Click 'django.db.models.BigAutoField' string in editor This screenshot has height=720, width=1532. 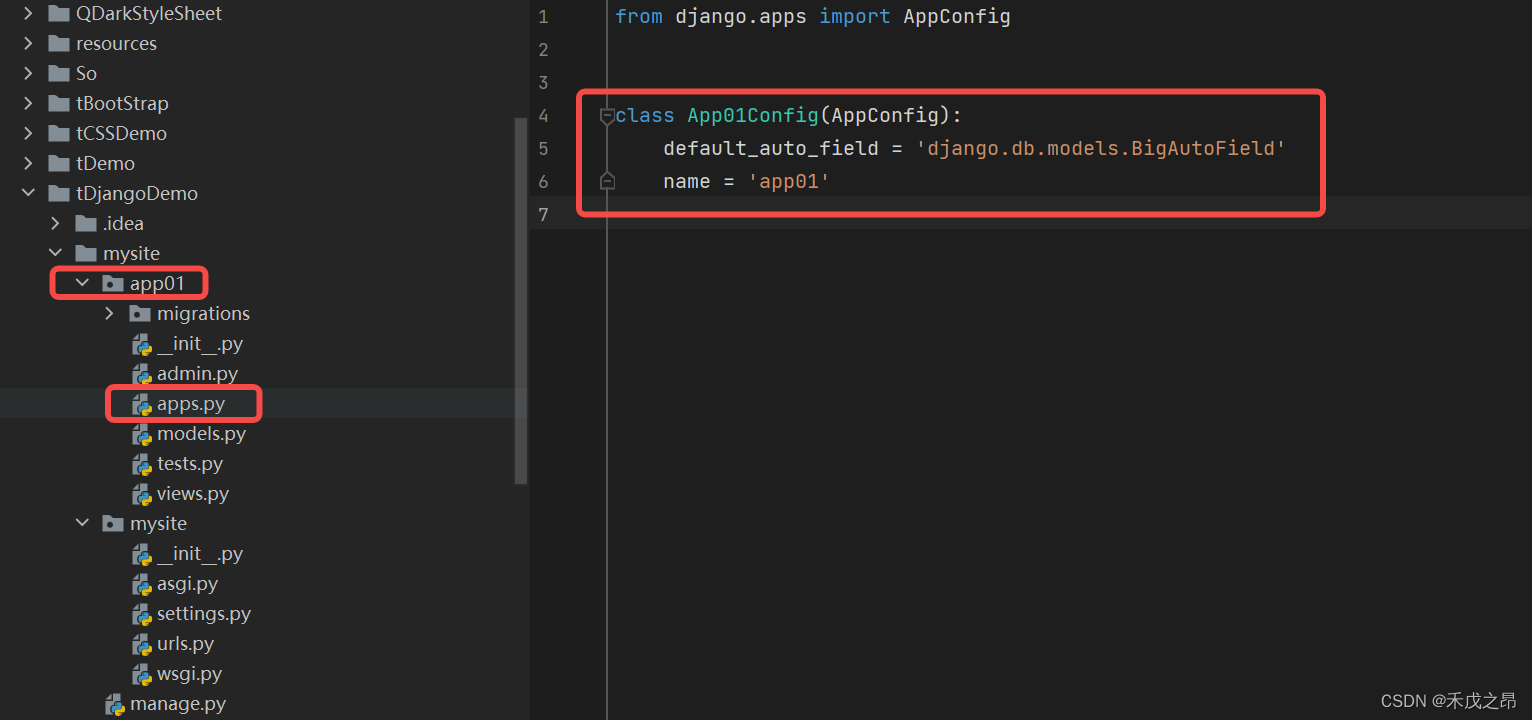coord(1101,149)
